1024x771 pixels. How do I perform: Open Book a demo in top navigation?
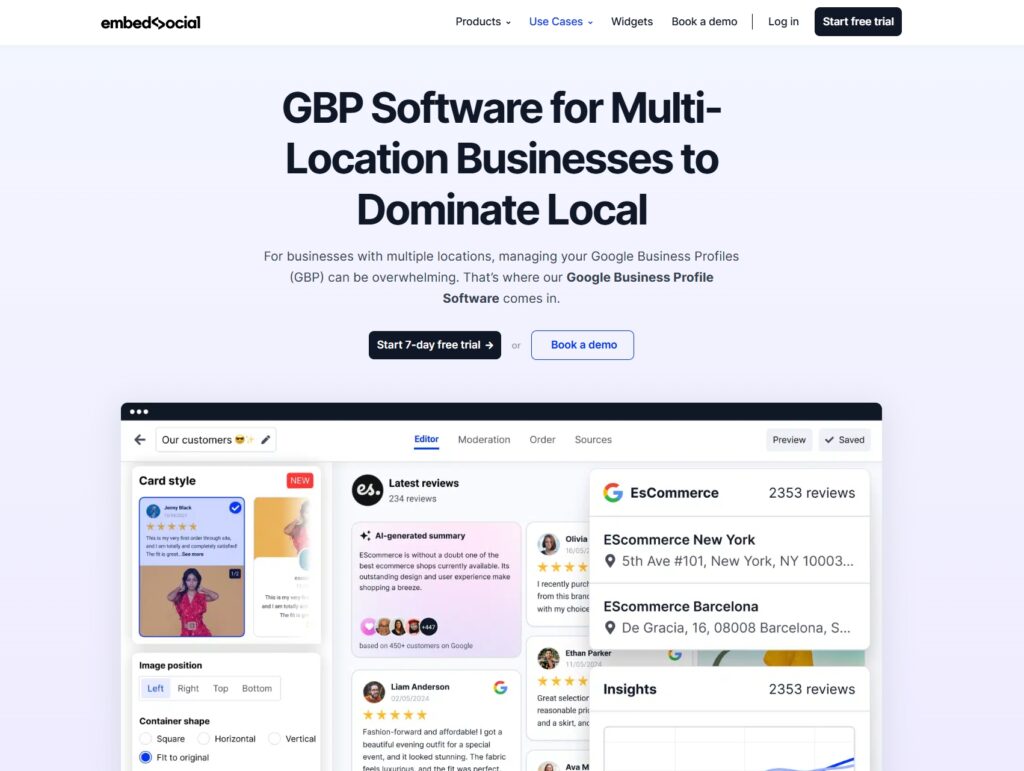pos(704,22)
